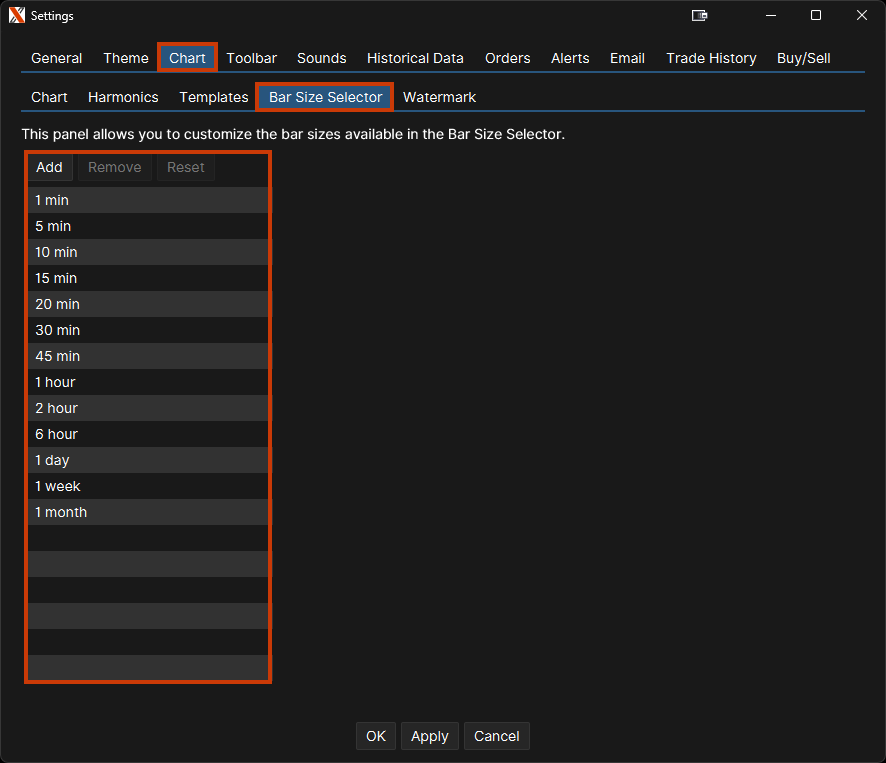Click the app logo icon in title bar
This screenshot has width=886, height=763.
[x=17, y=16]
